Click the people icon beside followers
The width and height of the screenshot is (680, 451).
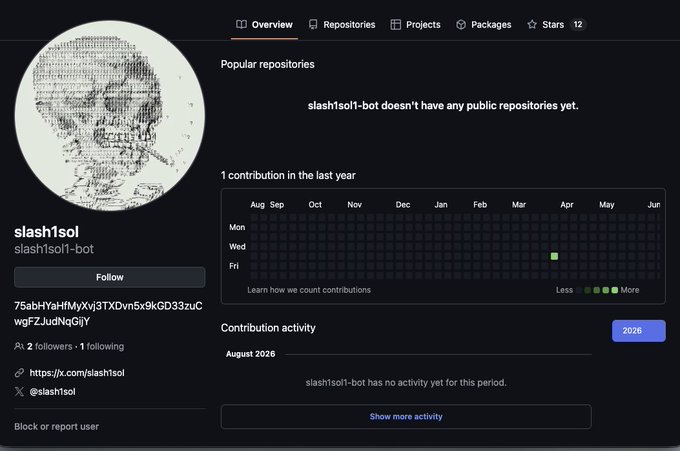(19, 346)
